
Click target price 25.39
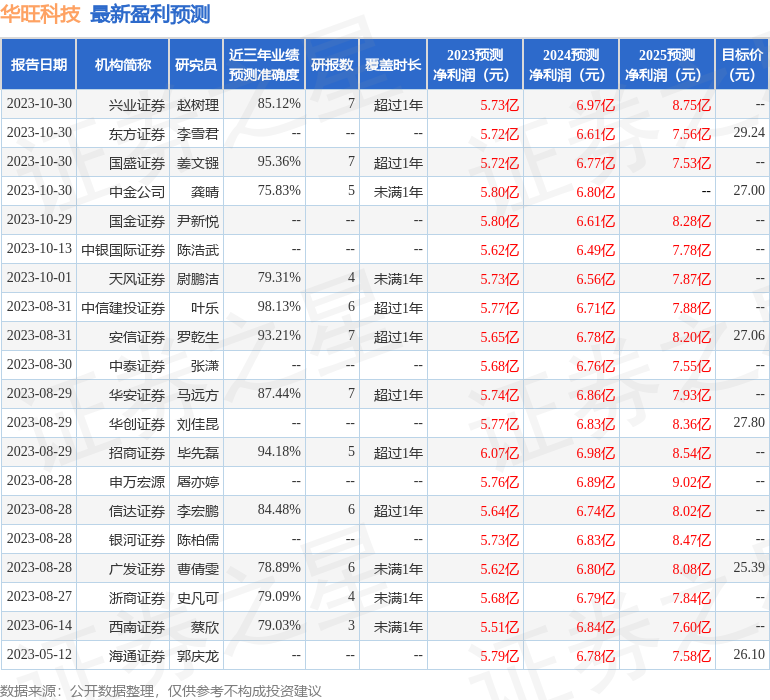[x=749, y=567]
